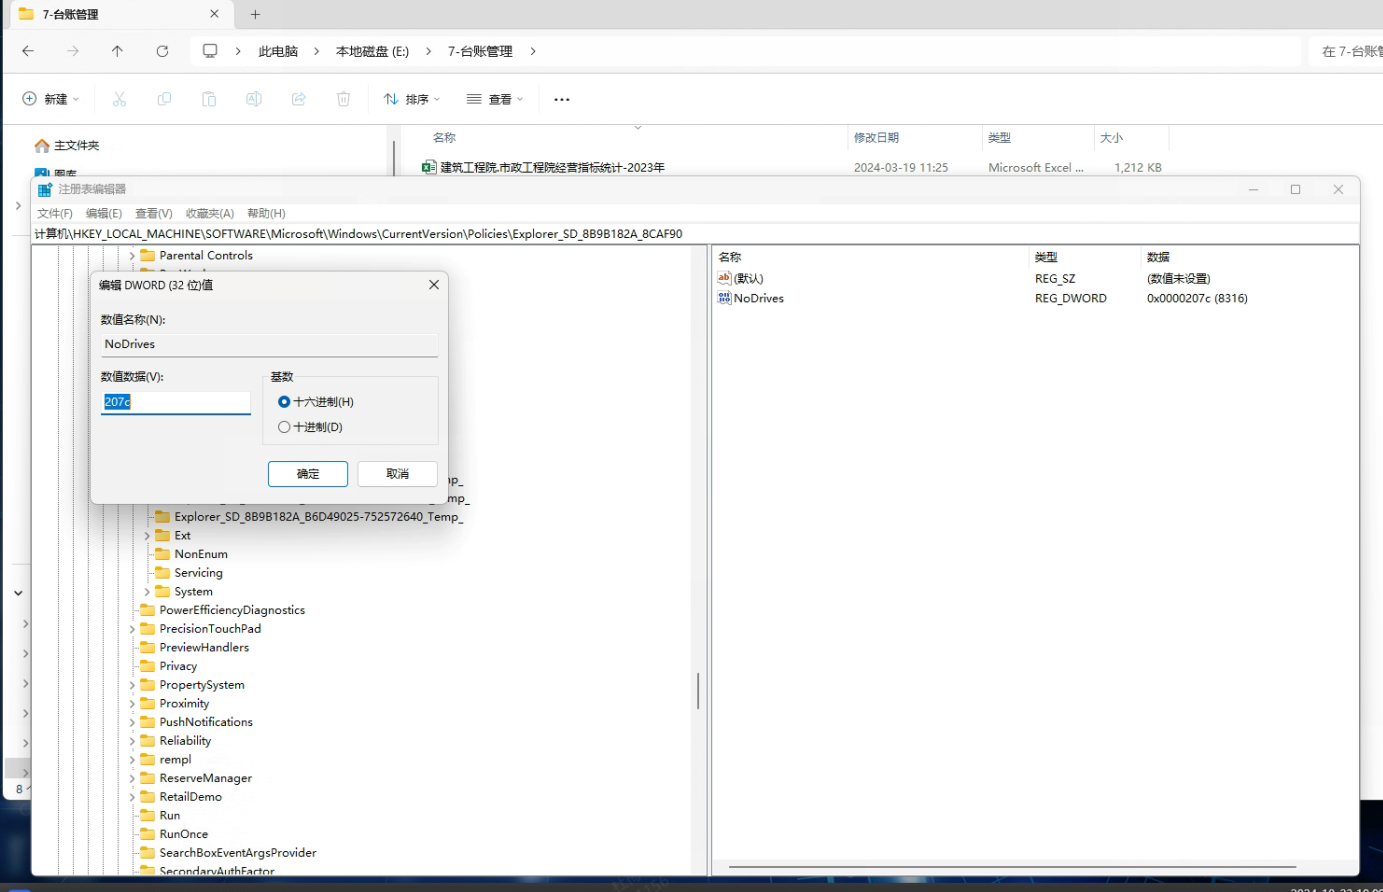Expand the Parental Controls registry key
This screenshot has height=892, width=1383.
click(x=132, y=256)
